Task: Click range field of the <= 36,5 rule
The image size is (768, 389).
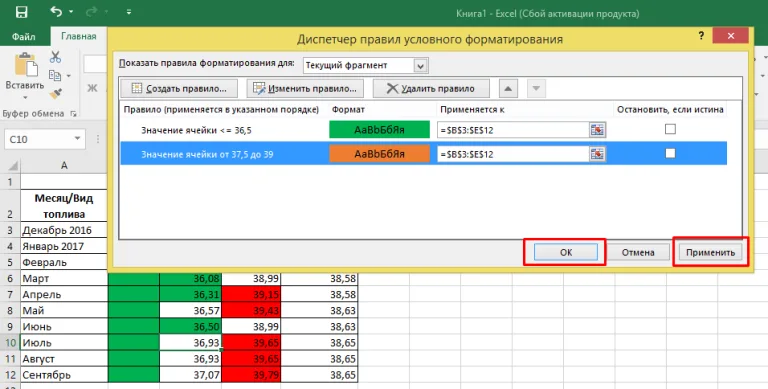Action: coord(513,130)
